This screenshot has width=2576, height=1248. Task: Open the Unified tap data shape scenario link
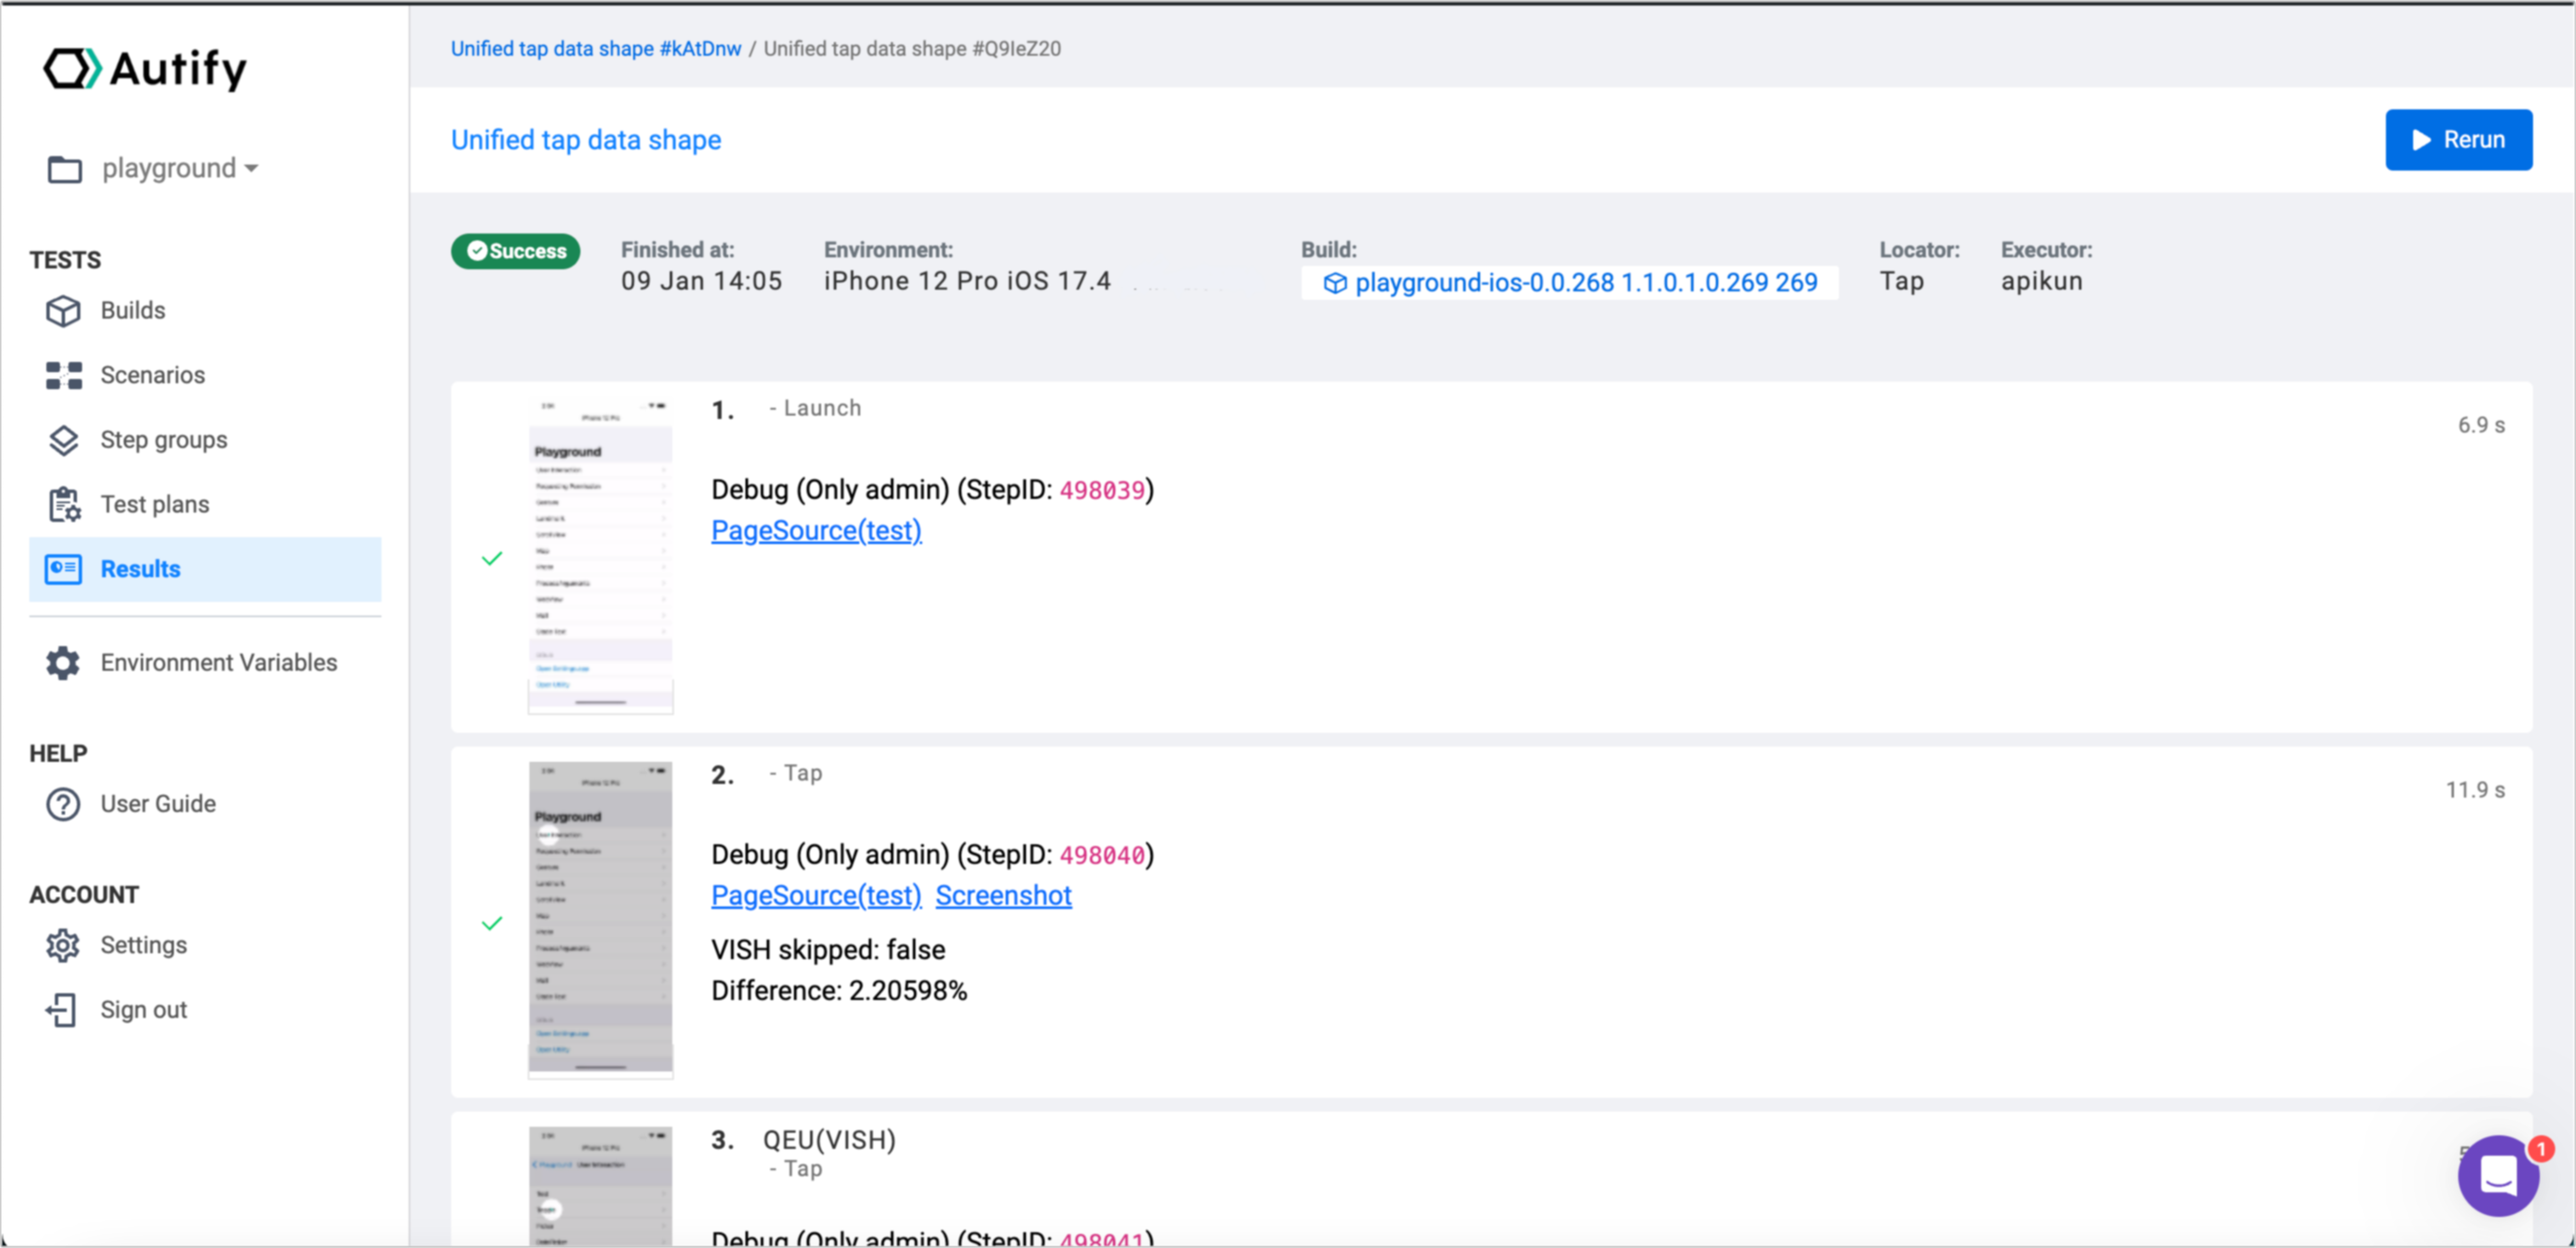click(x=586, y=139)
